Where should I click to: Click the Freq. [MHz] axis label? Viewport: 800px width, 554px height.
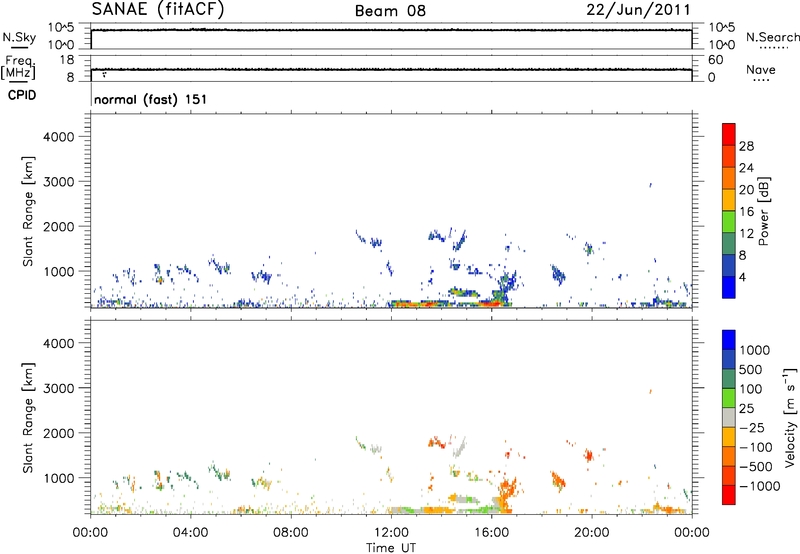[19, 67]
